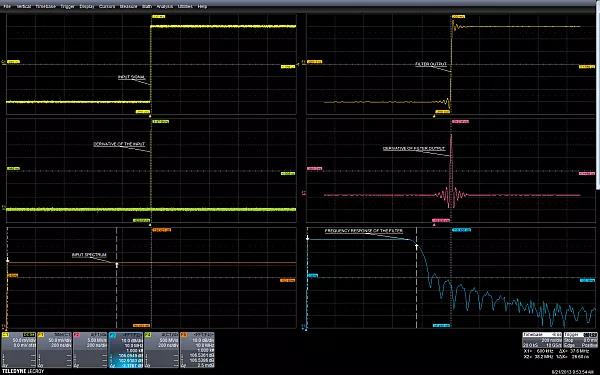Select the FILTER OUTPUT trace label
The width and height of the screenshot is (600, 375).
(431, 64)
